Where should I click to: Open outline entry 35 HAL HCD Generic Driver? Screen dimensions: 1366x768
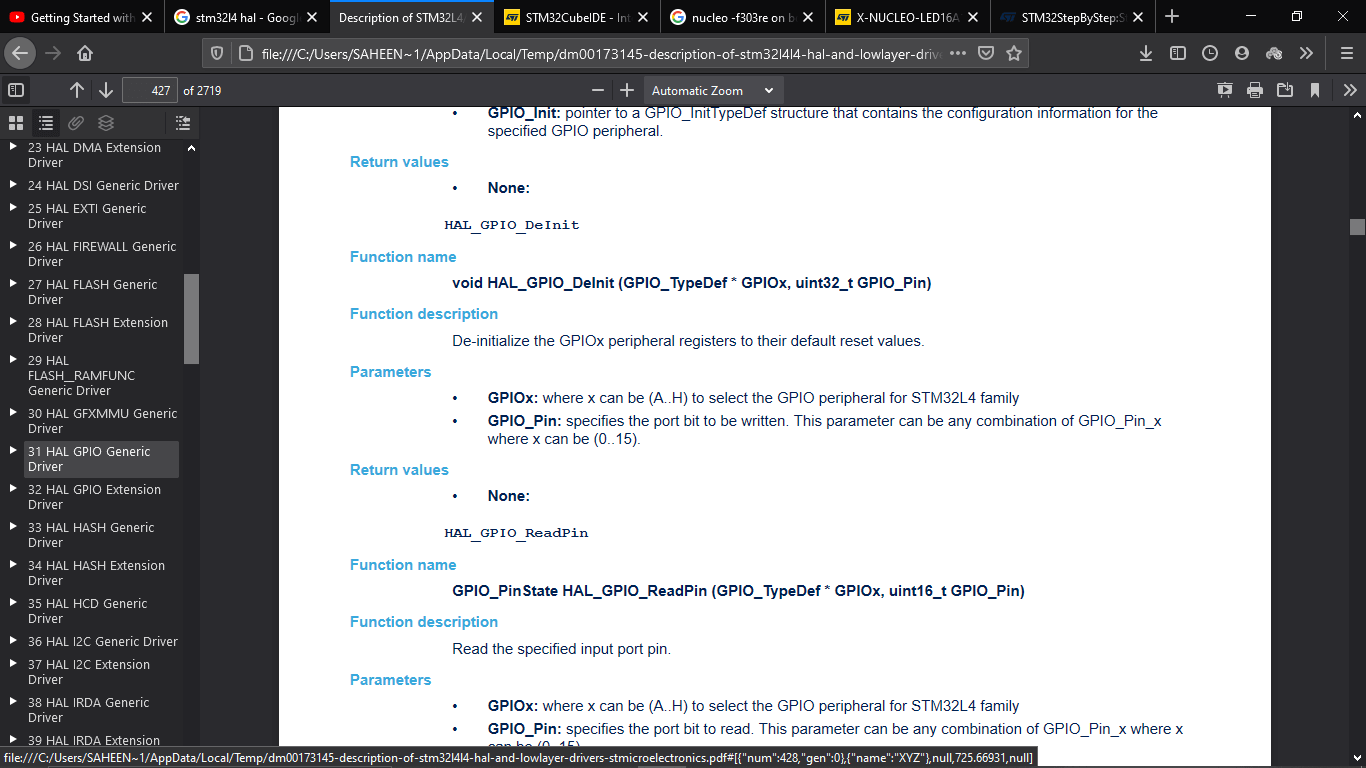[87, 611]
